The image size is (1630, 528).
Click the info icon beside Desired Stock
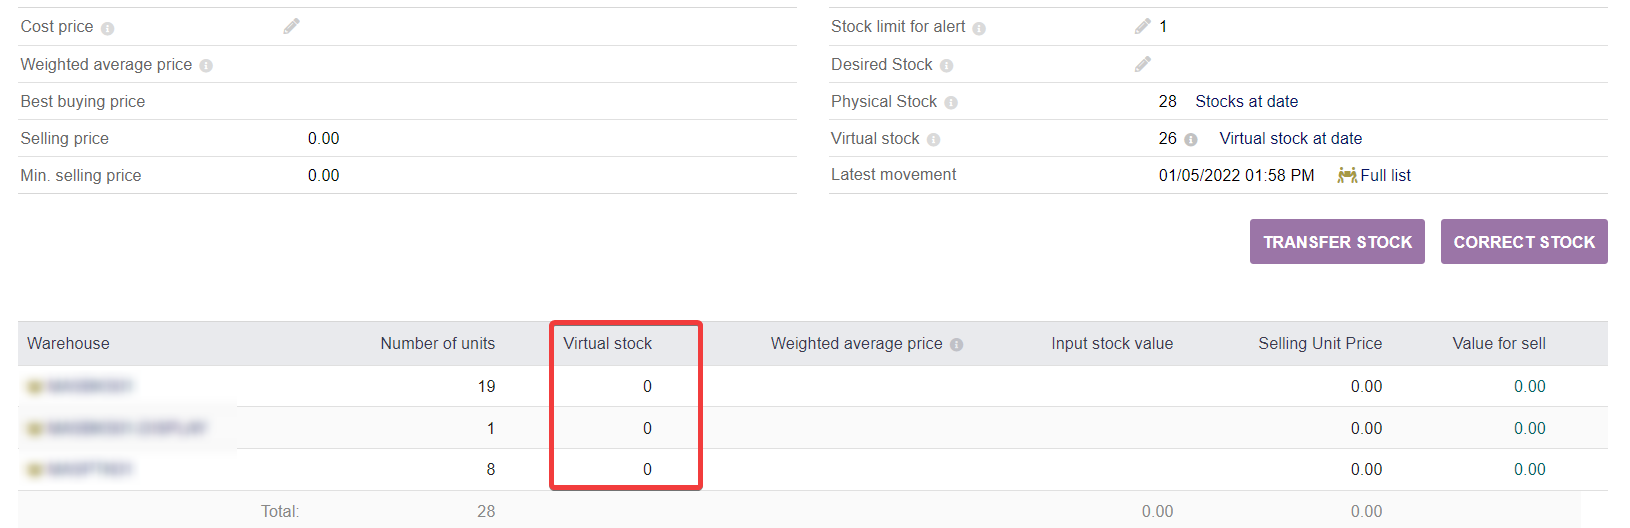[946, 66]
